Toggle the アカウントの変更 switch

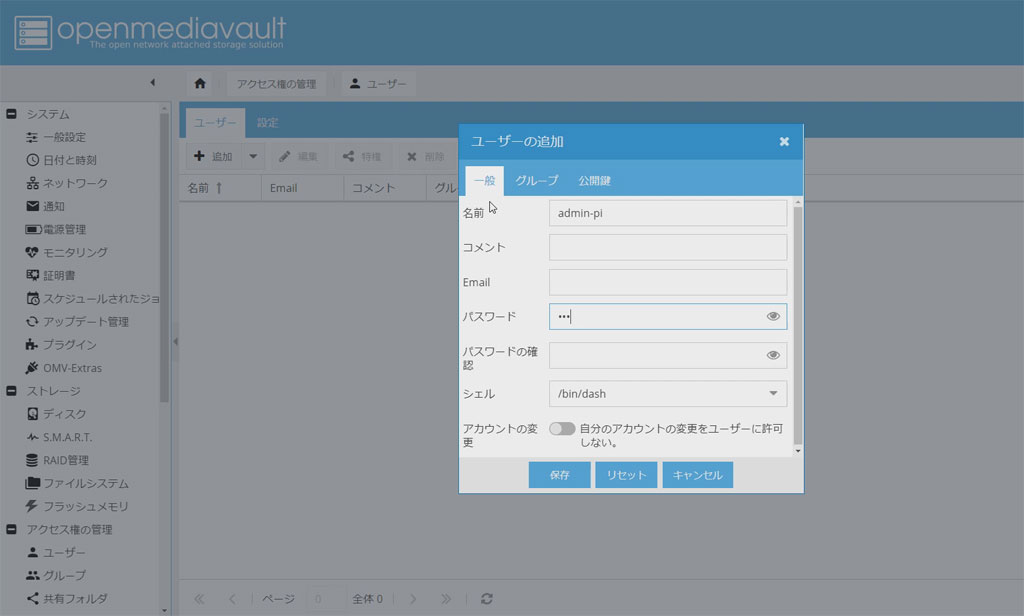point(562,429)
